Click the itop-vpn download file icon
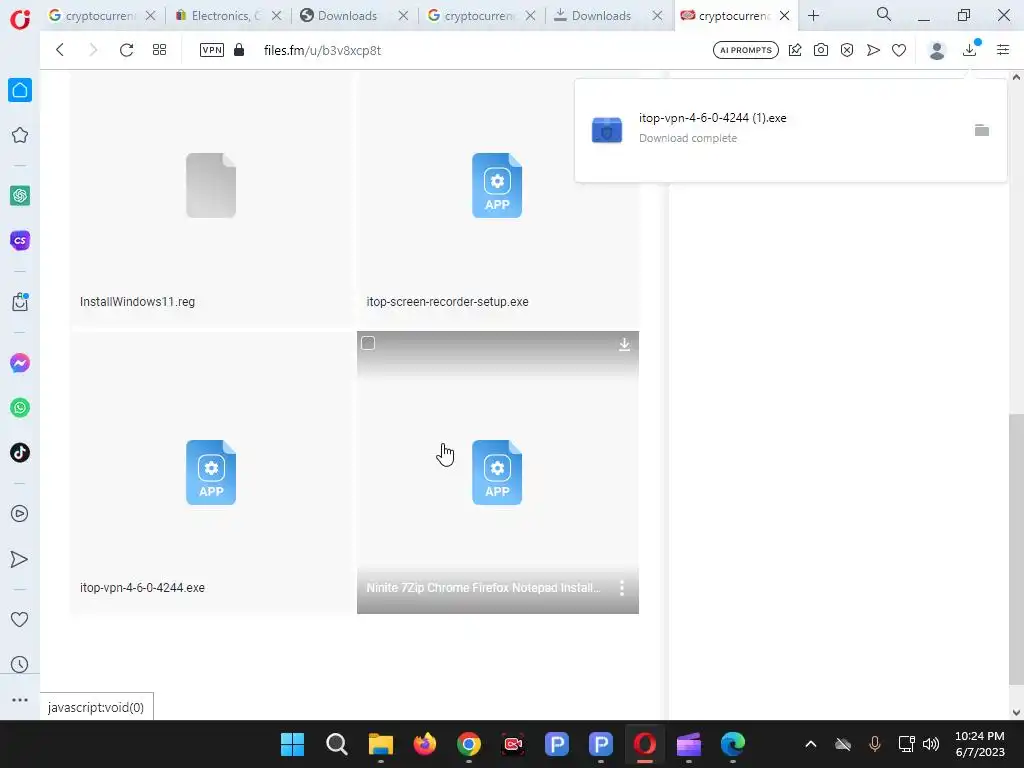 pyautogui.click(x=607, y=129)
